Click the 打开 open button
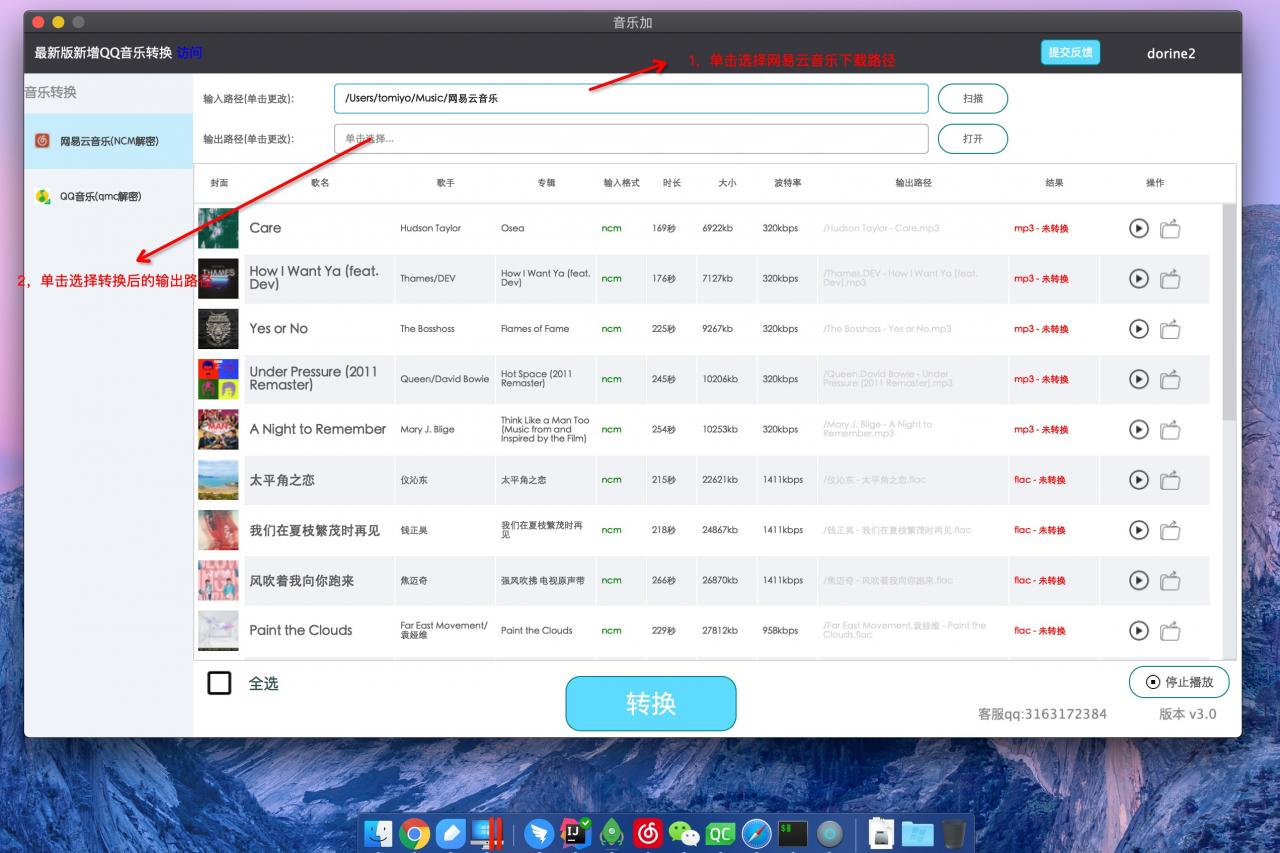The image size is (1280, 853). 972,139
